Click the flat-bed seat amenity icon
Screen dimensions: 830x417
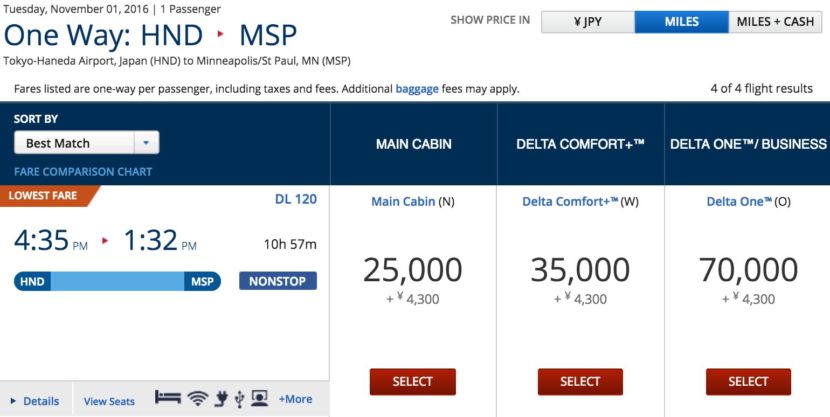point(168,398)
